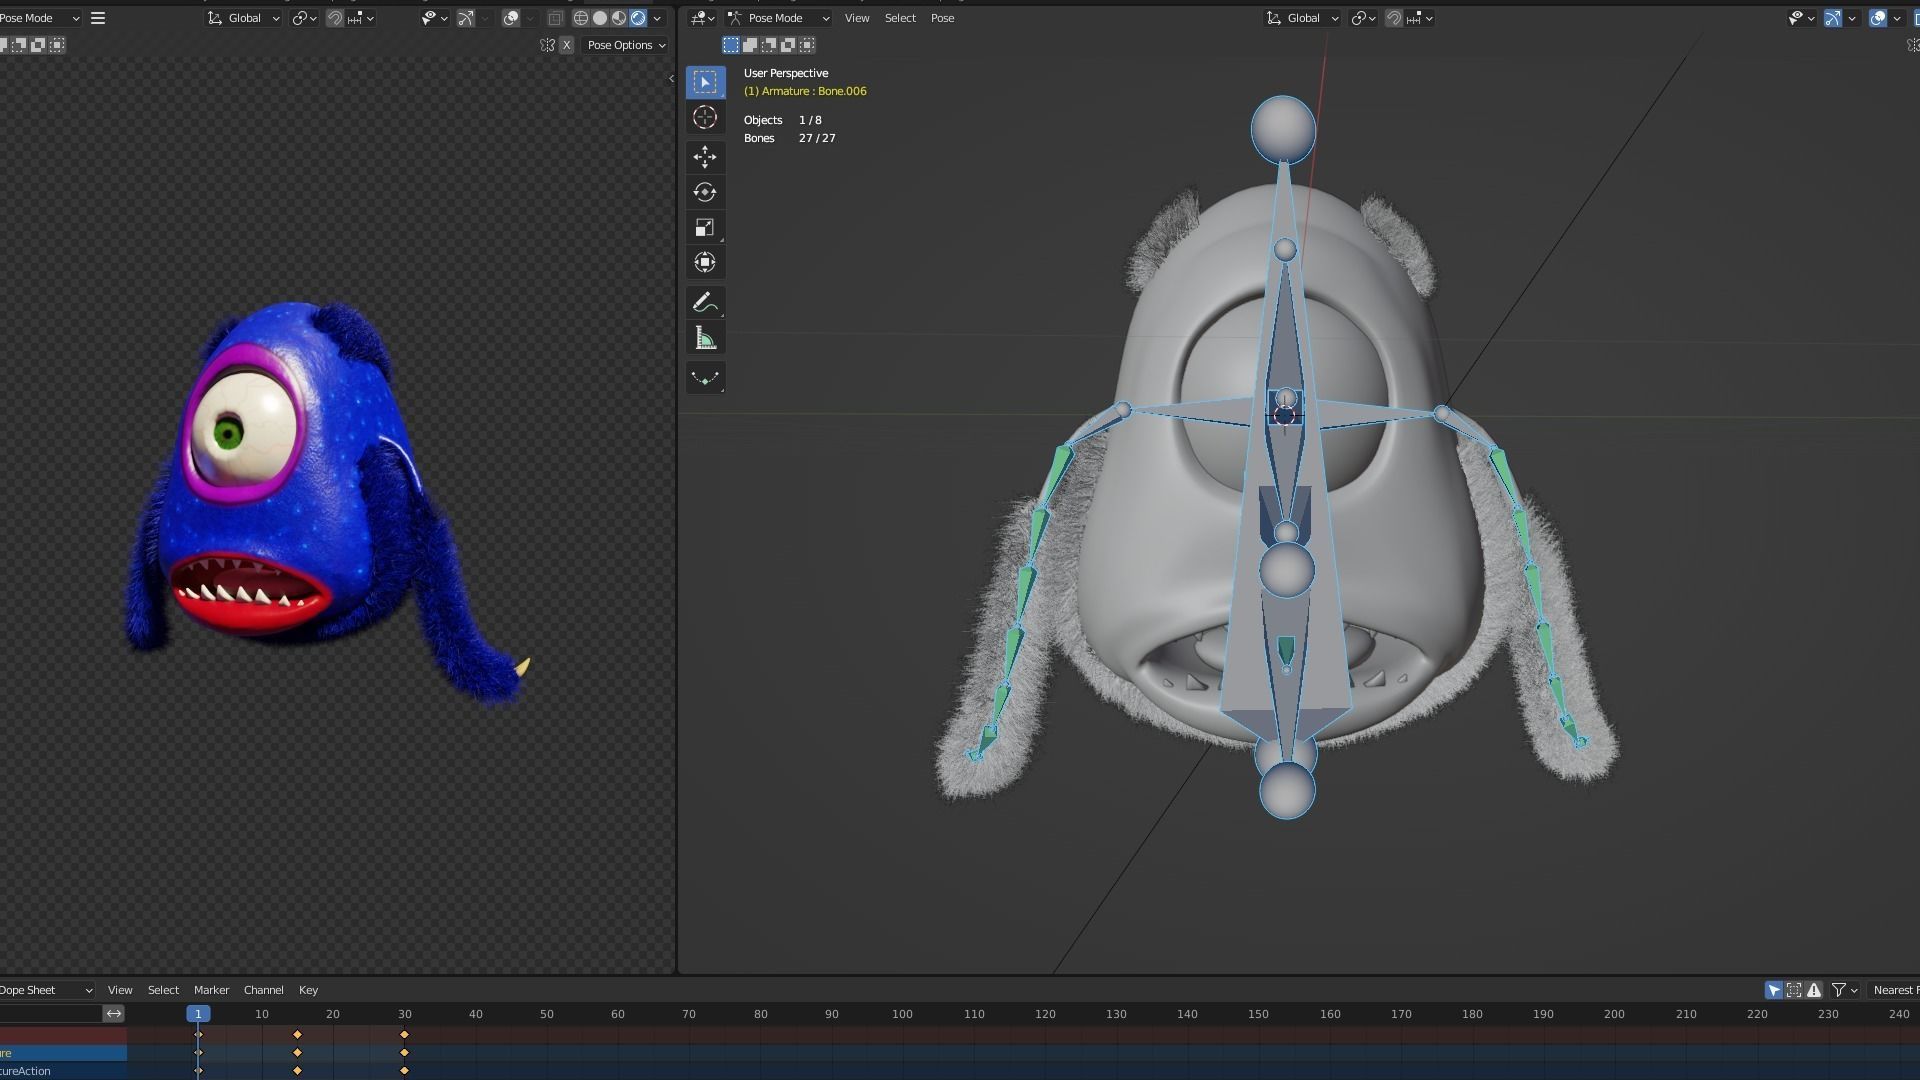Enable snapping with the magnet icon

(x=335, y=18)
